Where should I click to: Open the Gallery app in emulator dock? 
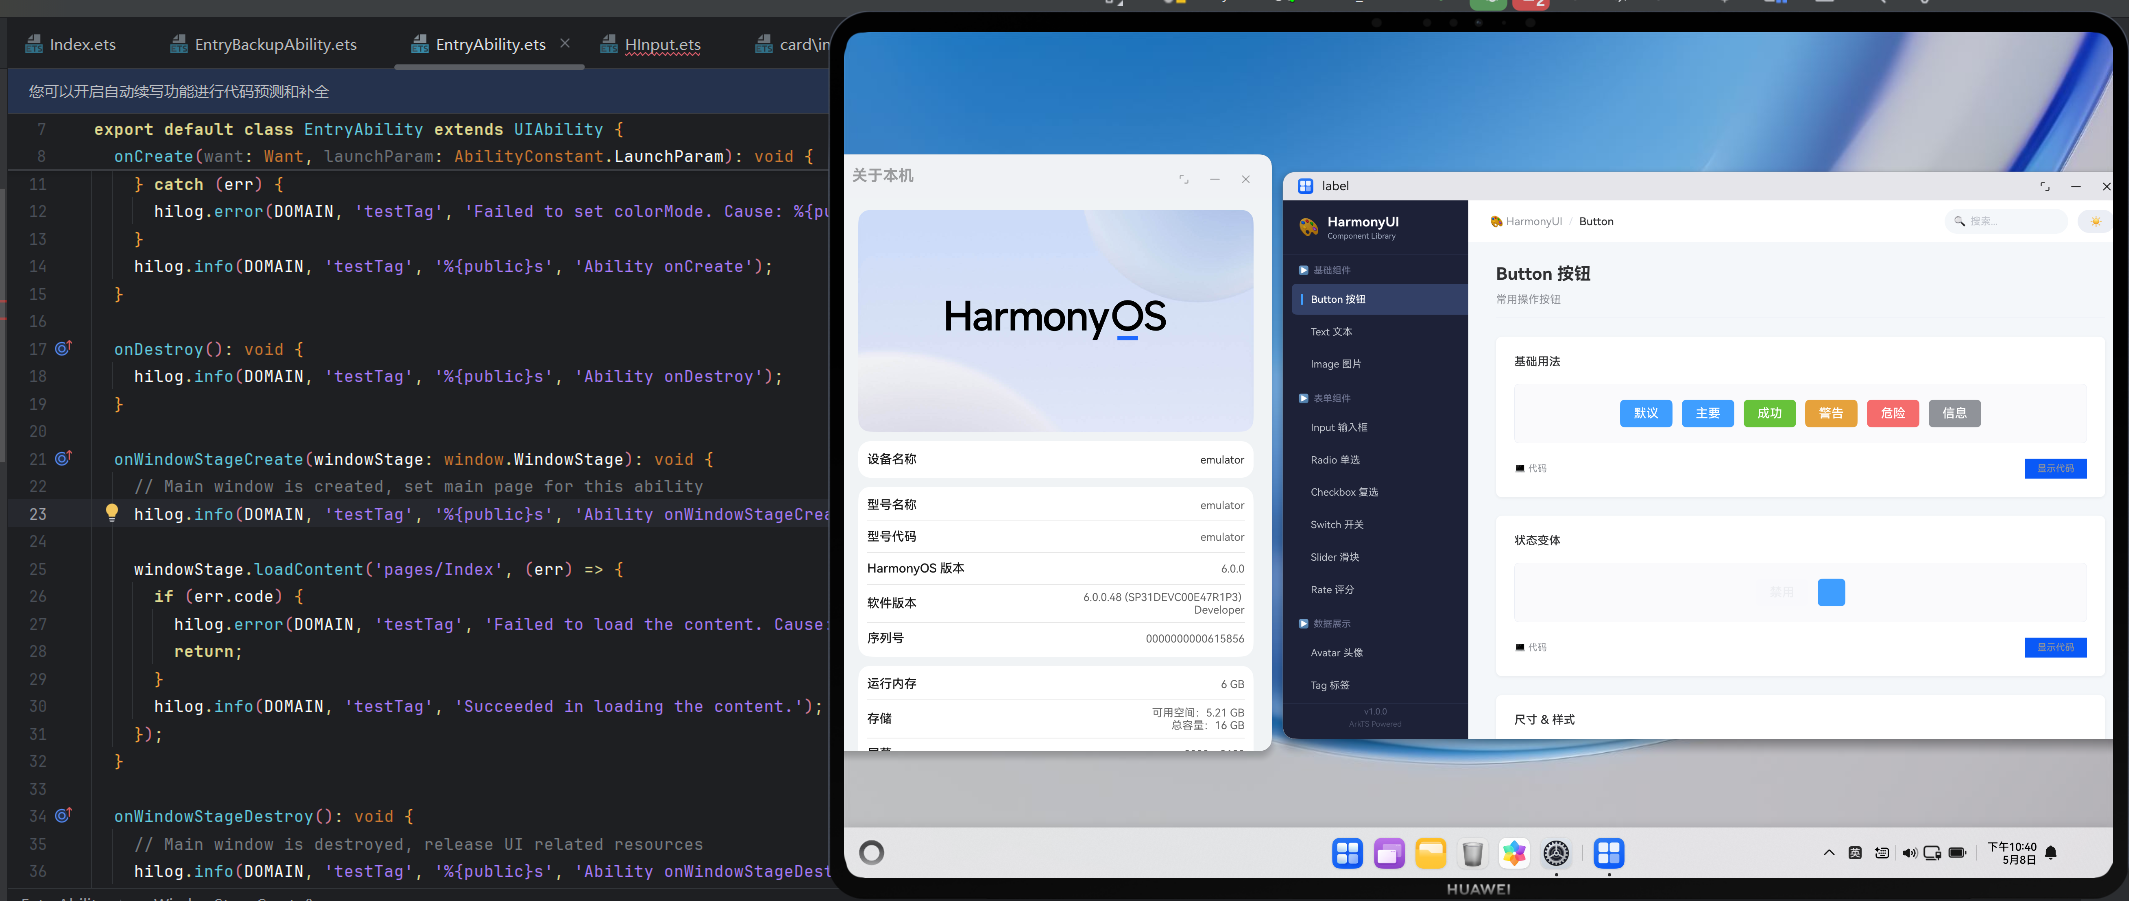[1514, 853]
